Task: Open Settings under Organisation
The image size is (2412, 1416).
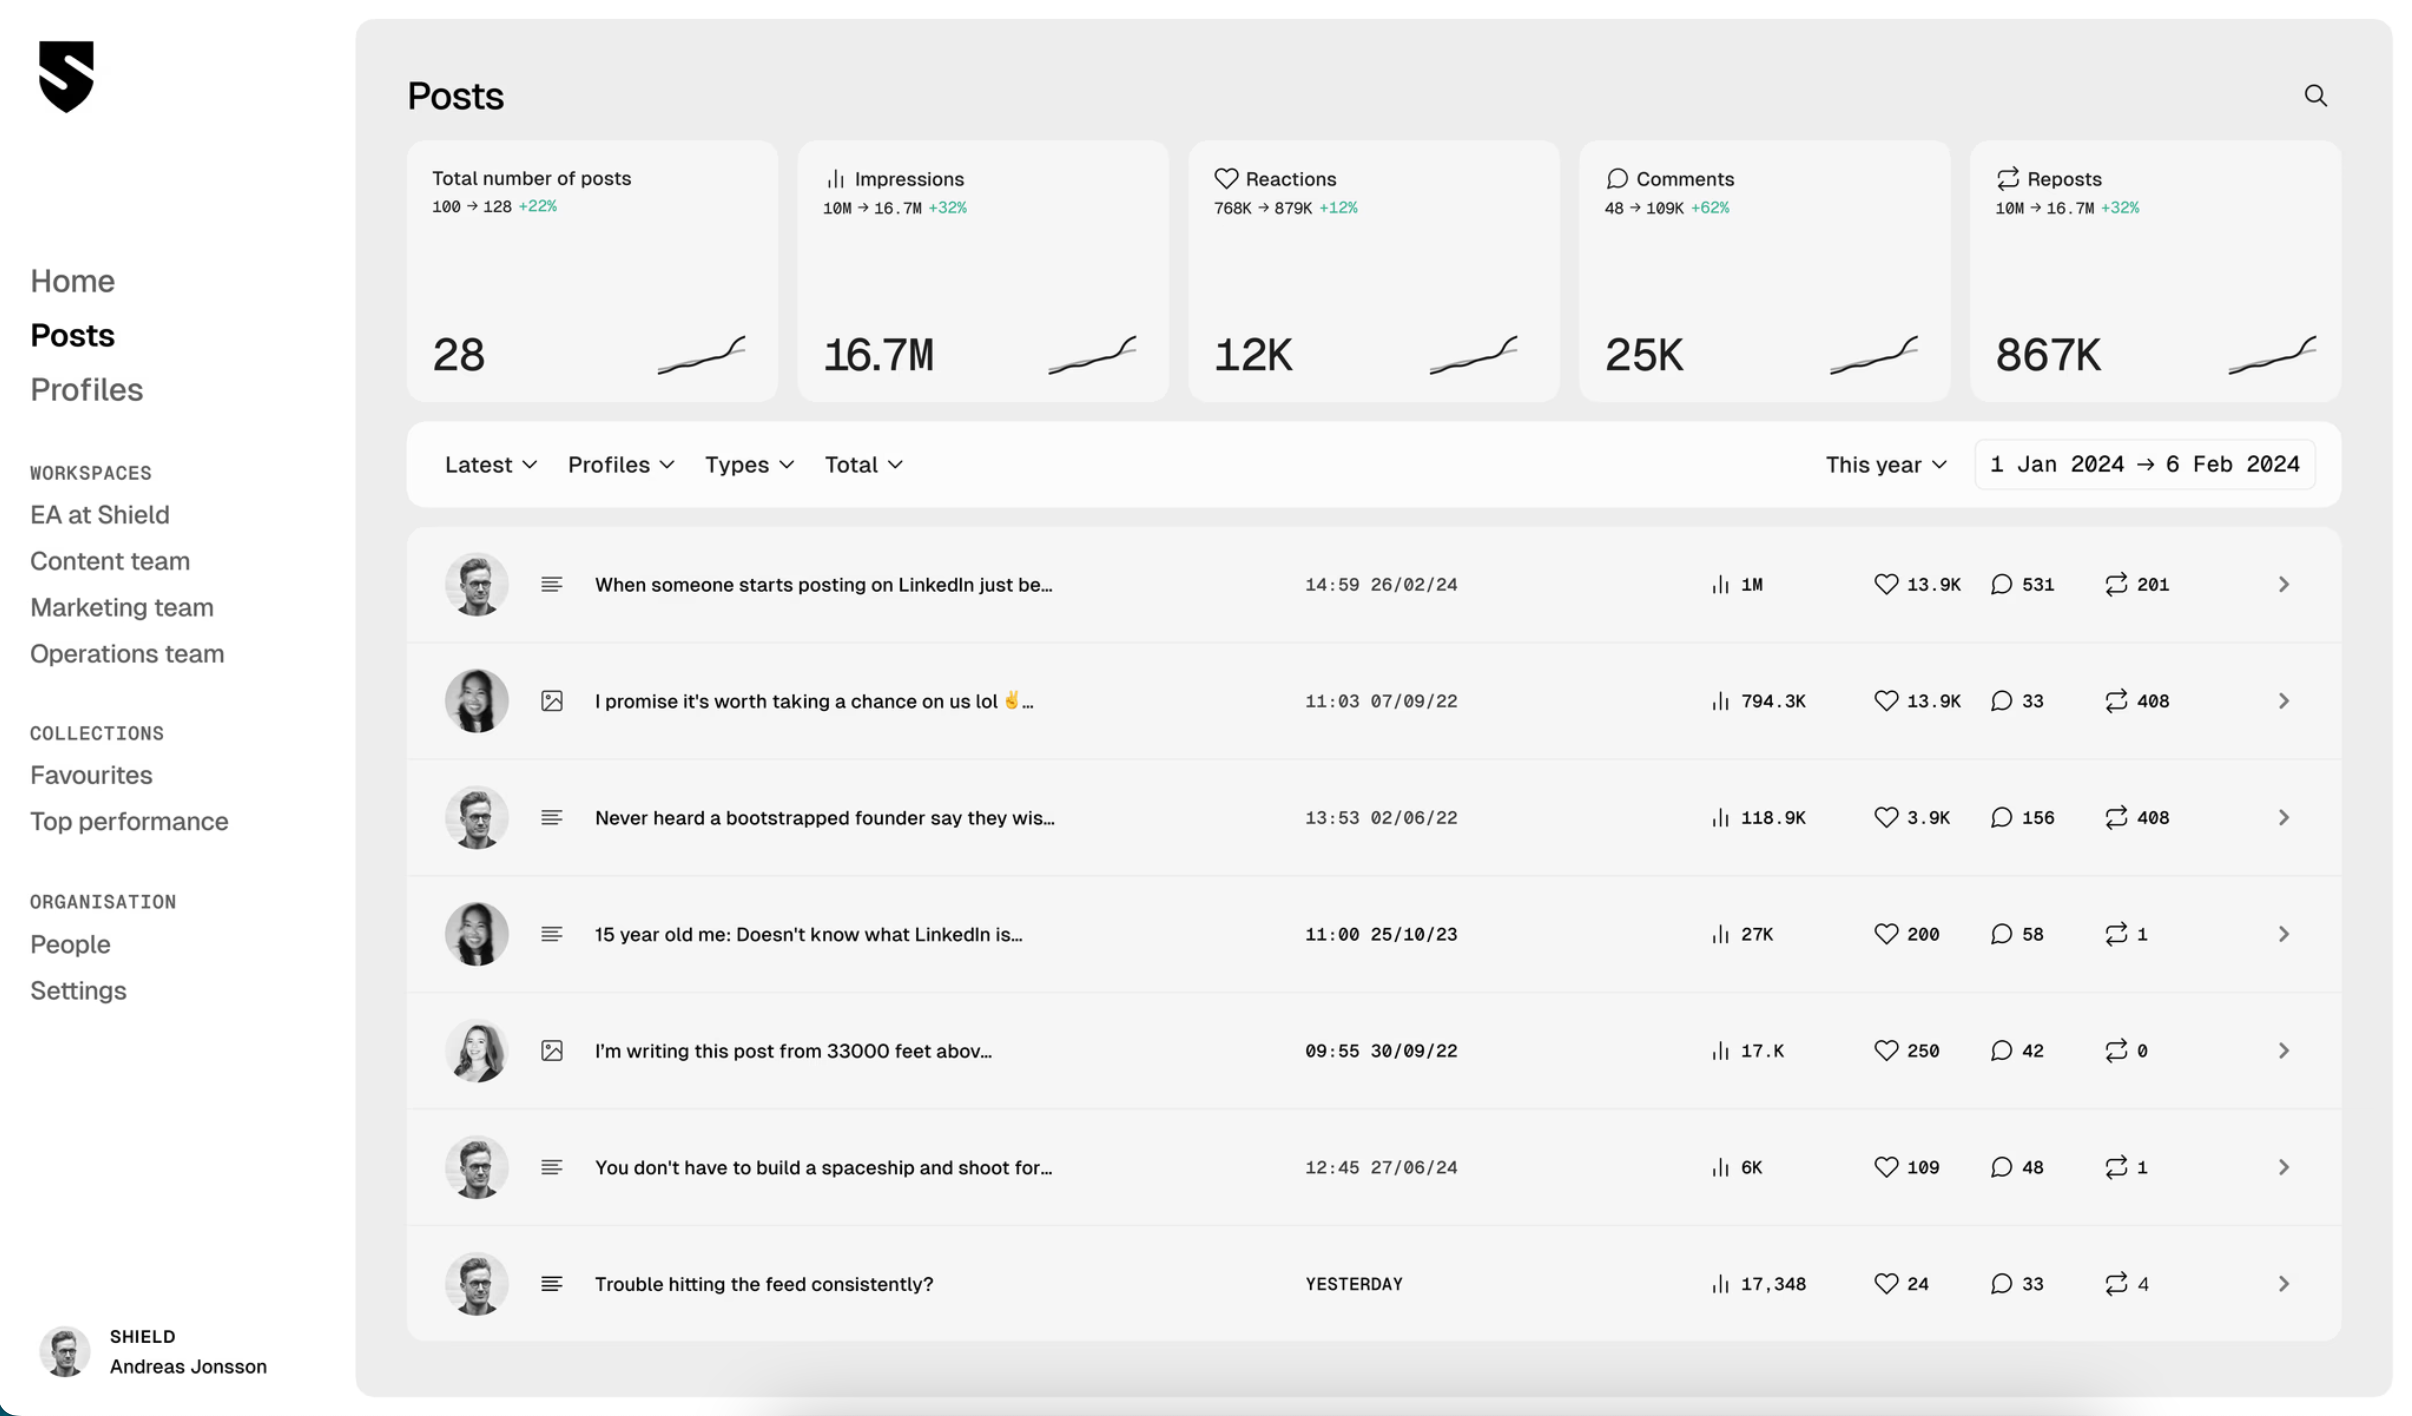Action: (x=78, y=990)
